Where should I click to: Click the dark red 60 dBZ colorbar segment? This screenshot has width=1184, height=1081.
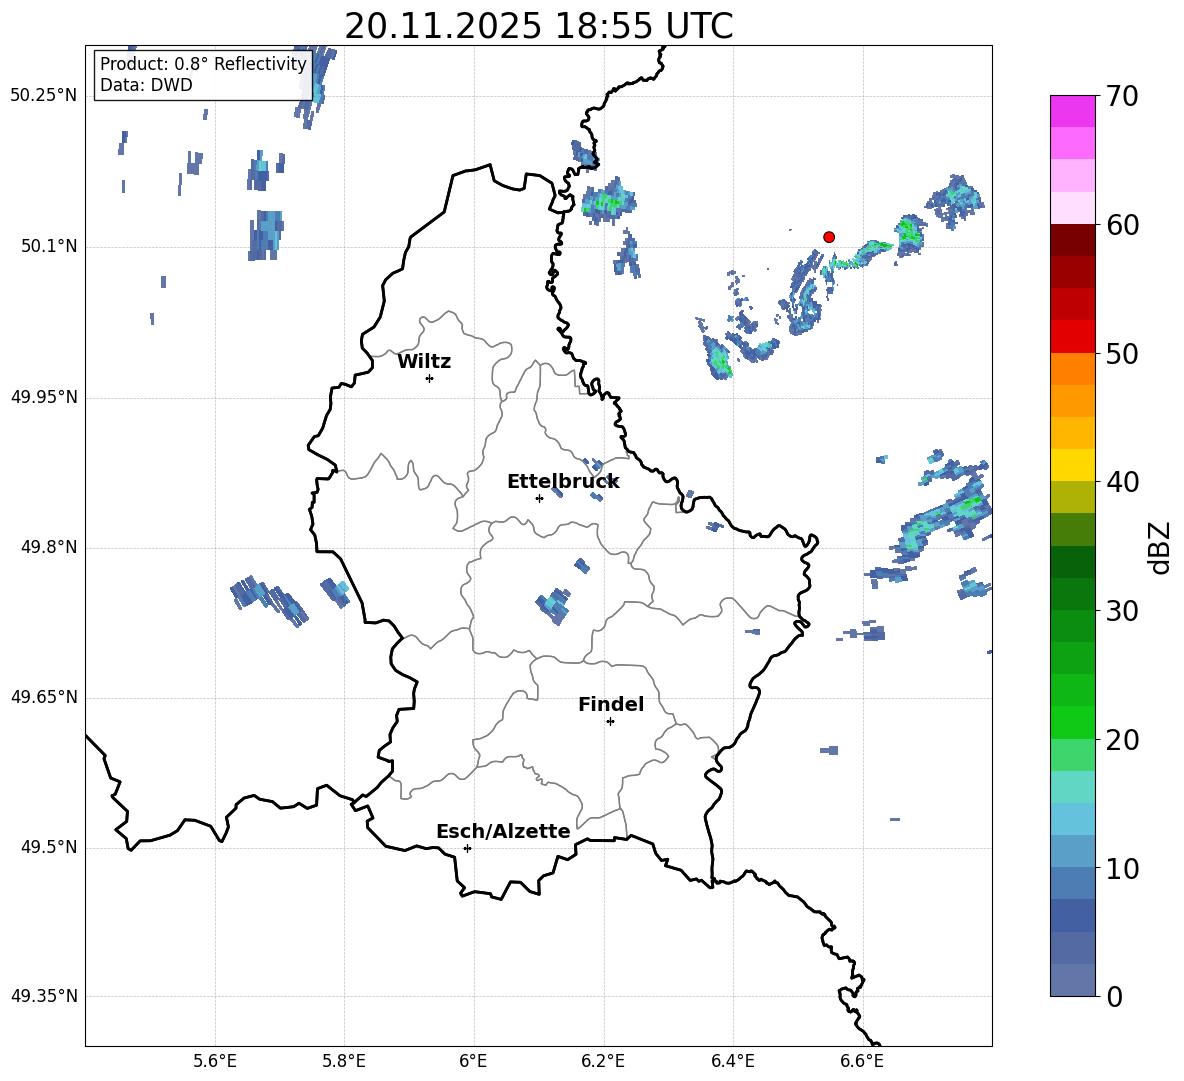click(x=1073, y=240)
